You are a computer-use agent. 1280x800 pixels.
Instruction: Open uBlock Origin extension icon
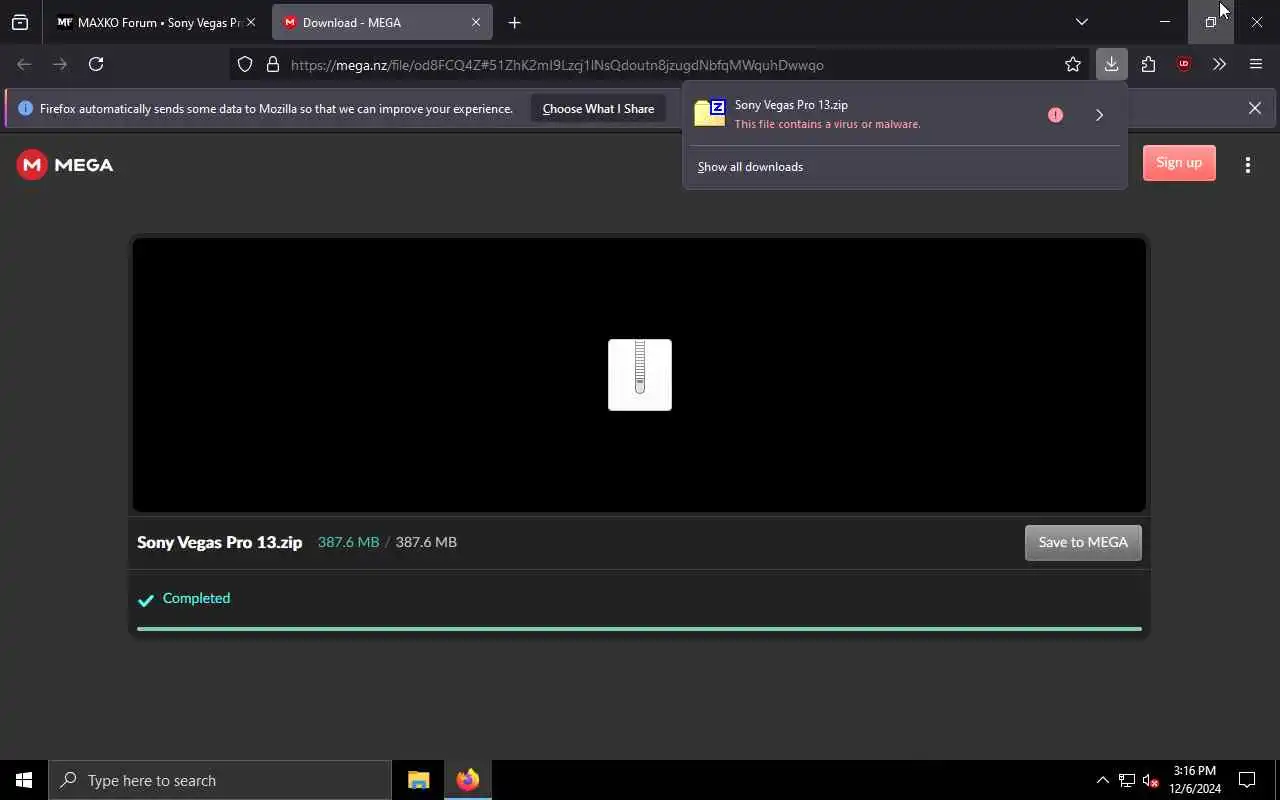(x=1184, y=64)
